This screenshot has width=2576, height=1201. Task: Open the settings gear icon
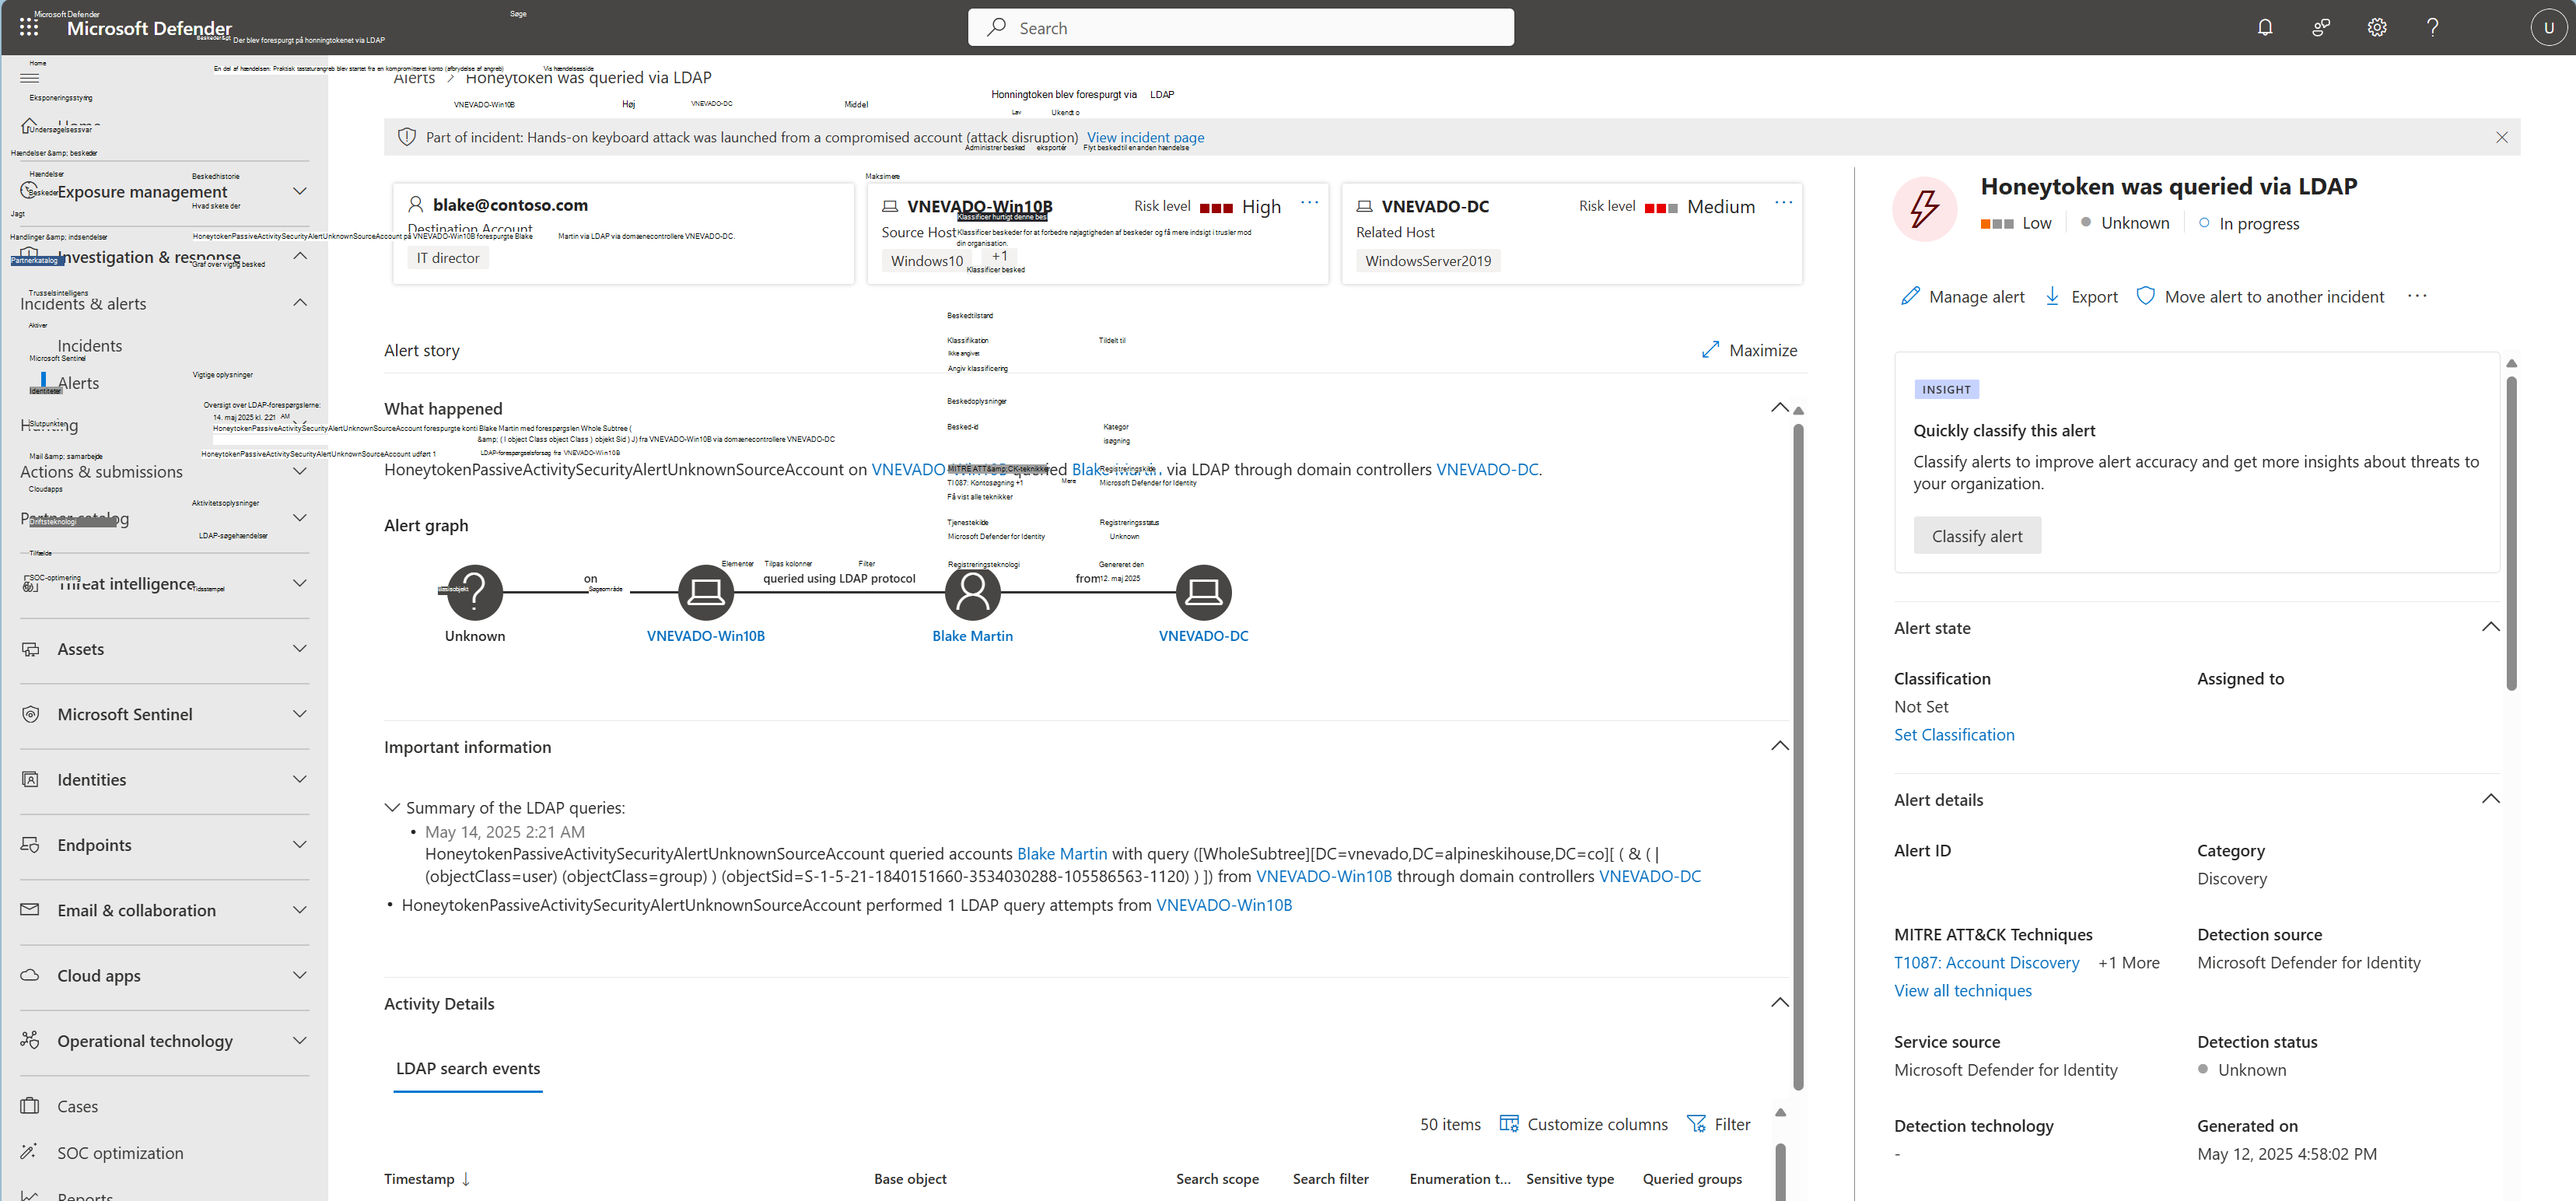(2377, 27)
